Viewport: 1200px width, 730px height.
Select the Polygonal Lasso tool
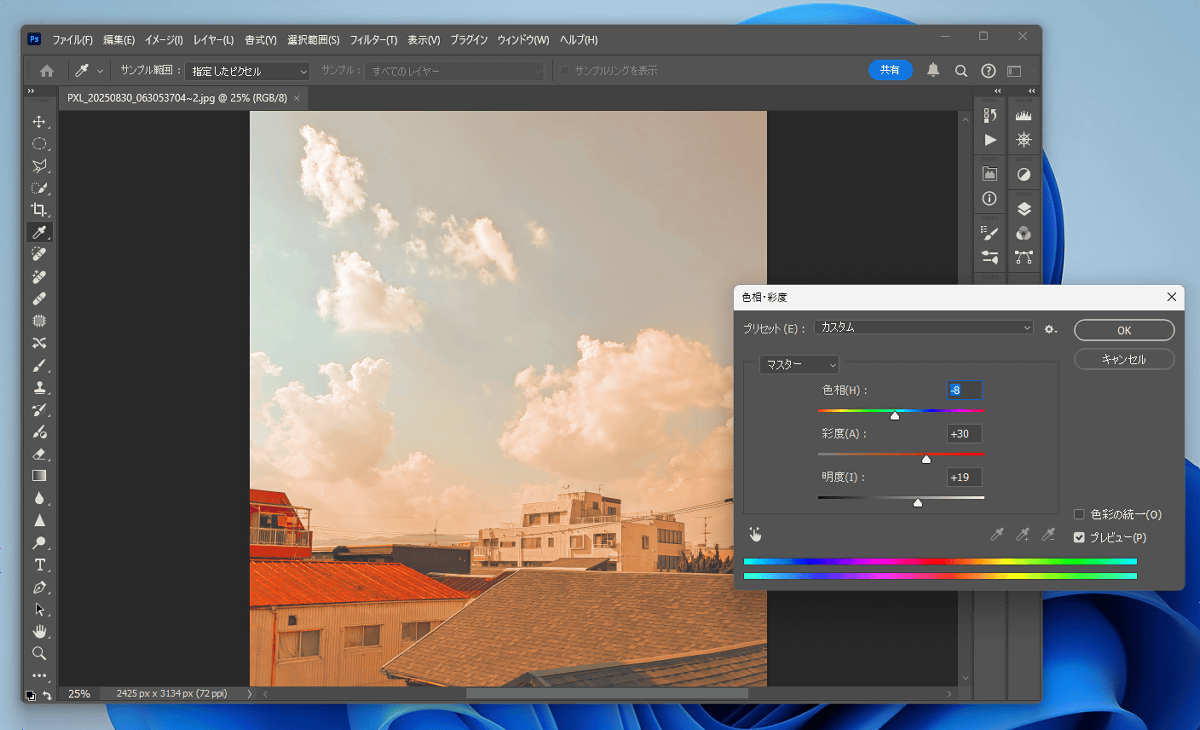pyautogui.click(x=40, y=165)
